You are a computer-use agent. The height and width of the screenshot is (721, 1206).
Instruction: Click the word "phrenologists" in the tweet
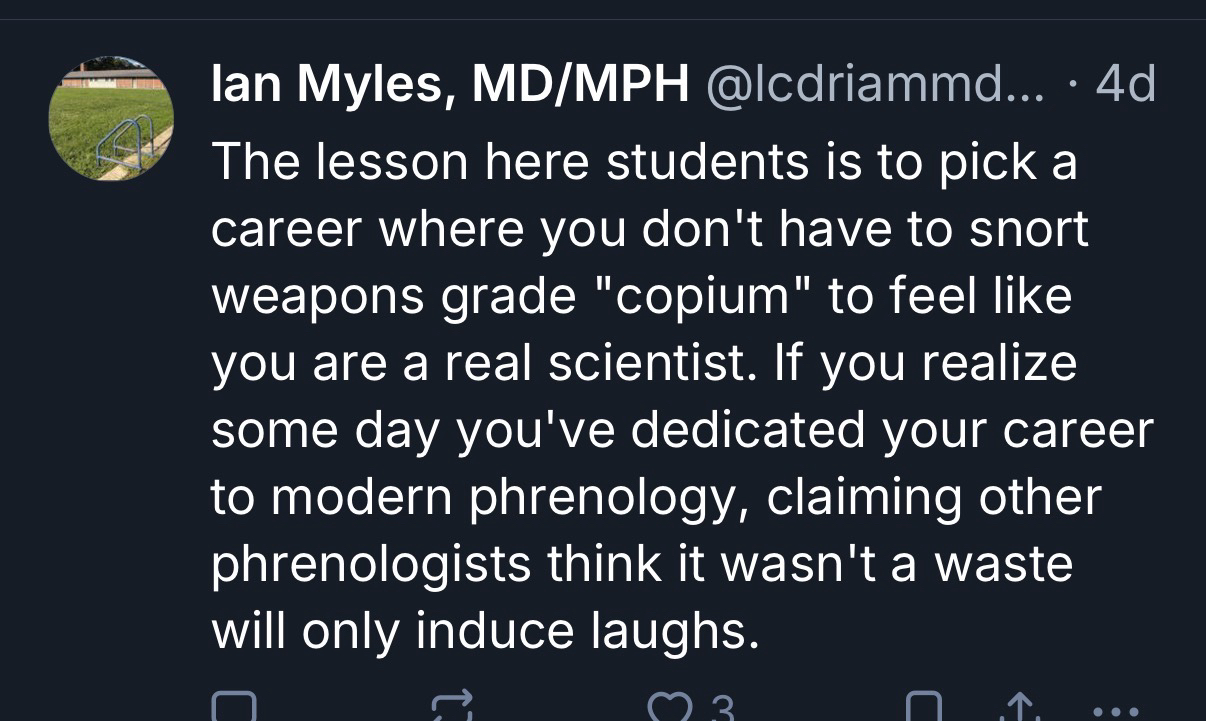[371, 564]
